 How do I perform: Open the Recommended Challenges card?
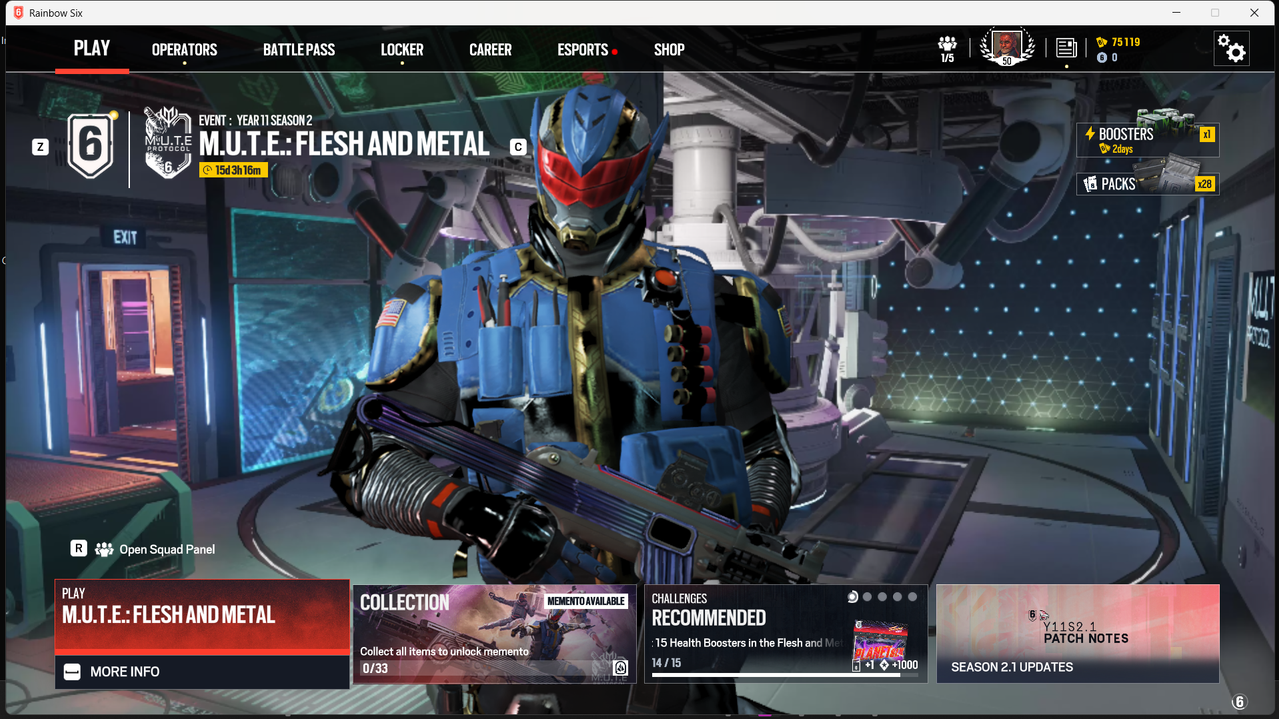[x=786, y=634]
